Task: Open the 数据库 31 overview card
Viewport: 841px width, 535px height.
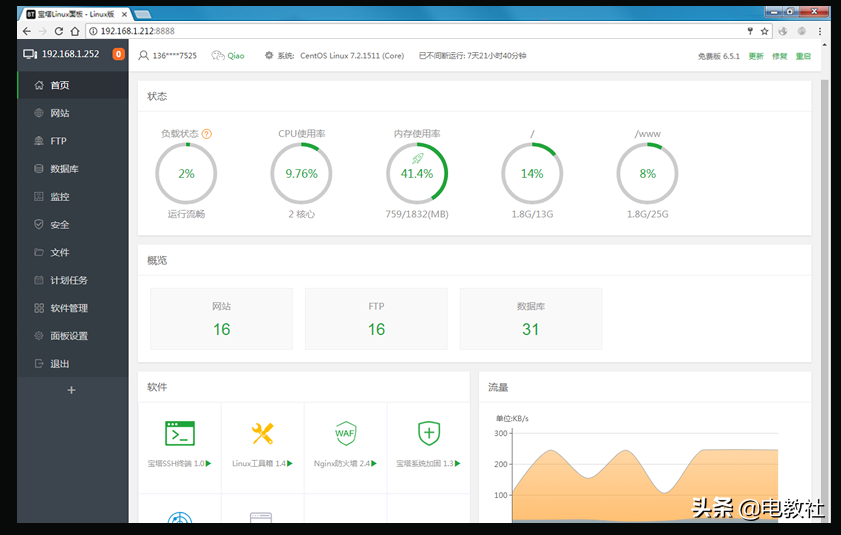Action: (x=531, y=319)
